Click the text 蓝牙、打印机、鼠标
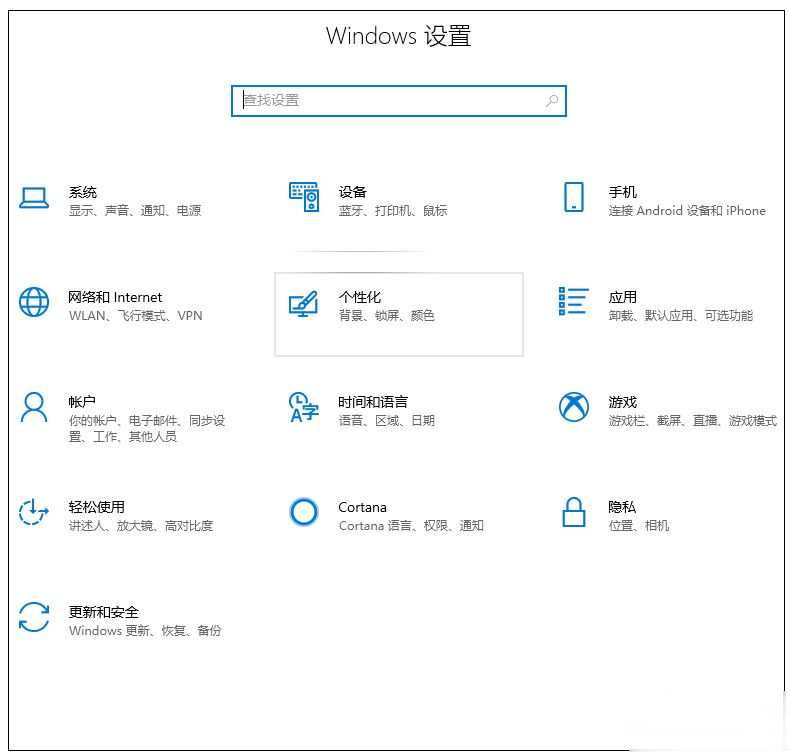Image resolution: width=790 pixels, height=755 pixels. 393,211
